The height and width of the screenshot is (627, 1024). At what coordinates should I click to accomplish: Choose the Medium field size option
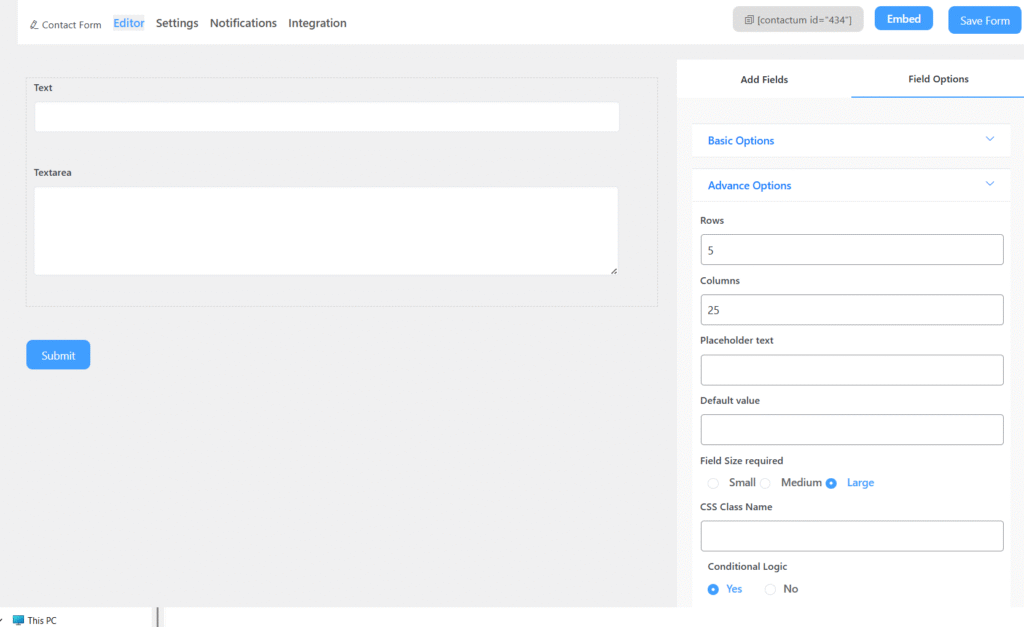pos(765,483)
